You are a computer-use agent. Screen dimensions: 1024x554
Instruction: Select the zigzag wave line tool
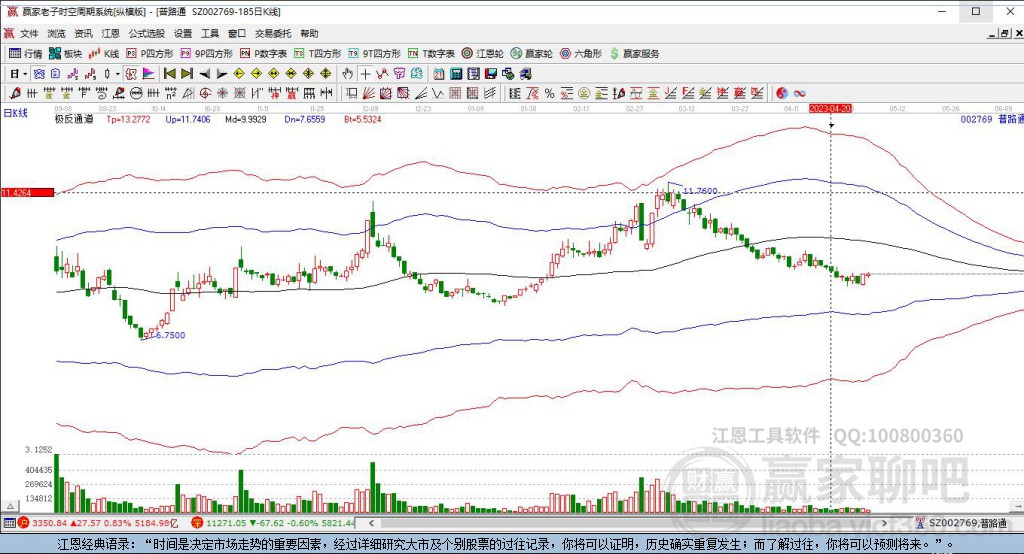pyautogui.click(x=438, y=93)
